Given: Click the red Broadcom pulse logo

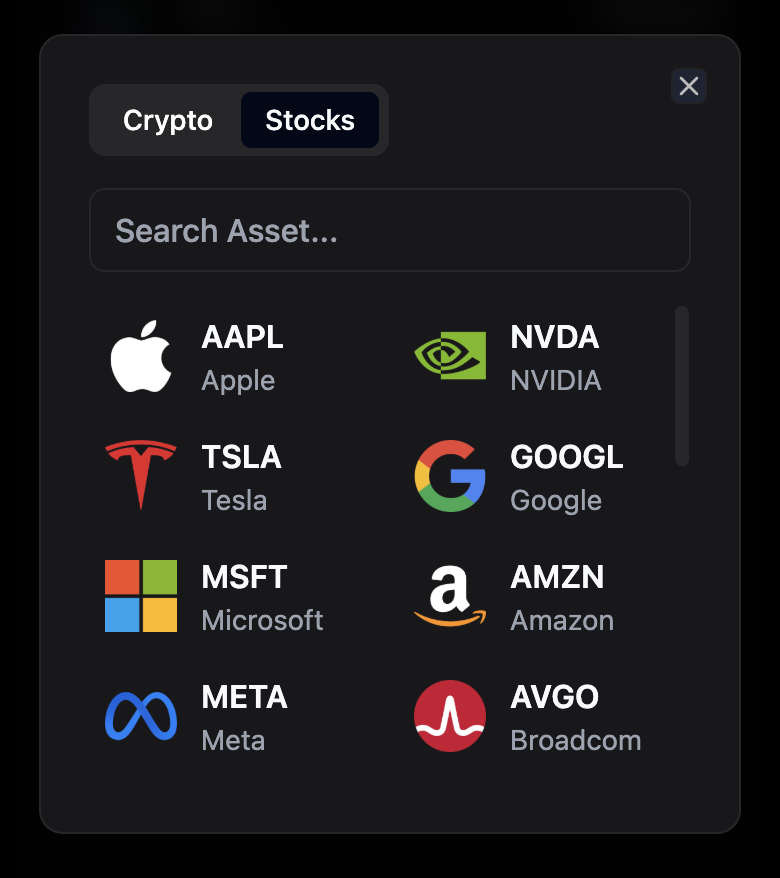Looking at the screenshot, I should [x=450, y=716].
